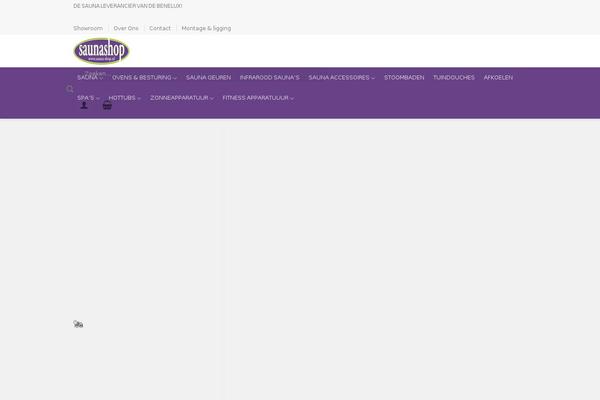Click the Zoeken search field

point(95,73)
